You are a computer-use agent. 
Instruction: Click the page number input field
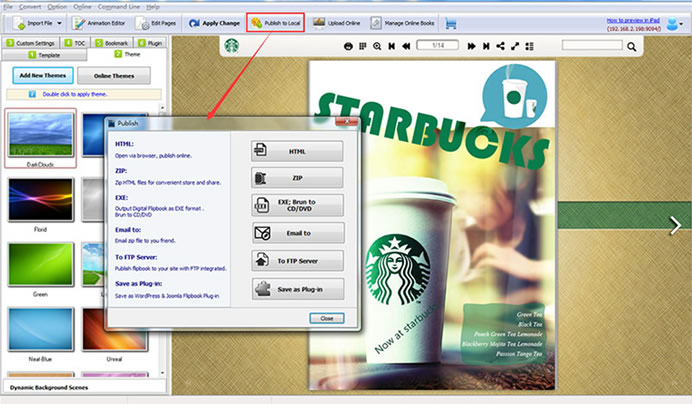click(x=438, y=45)
